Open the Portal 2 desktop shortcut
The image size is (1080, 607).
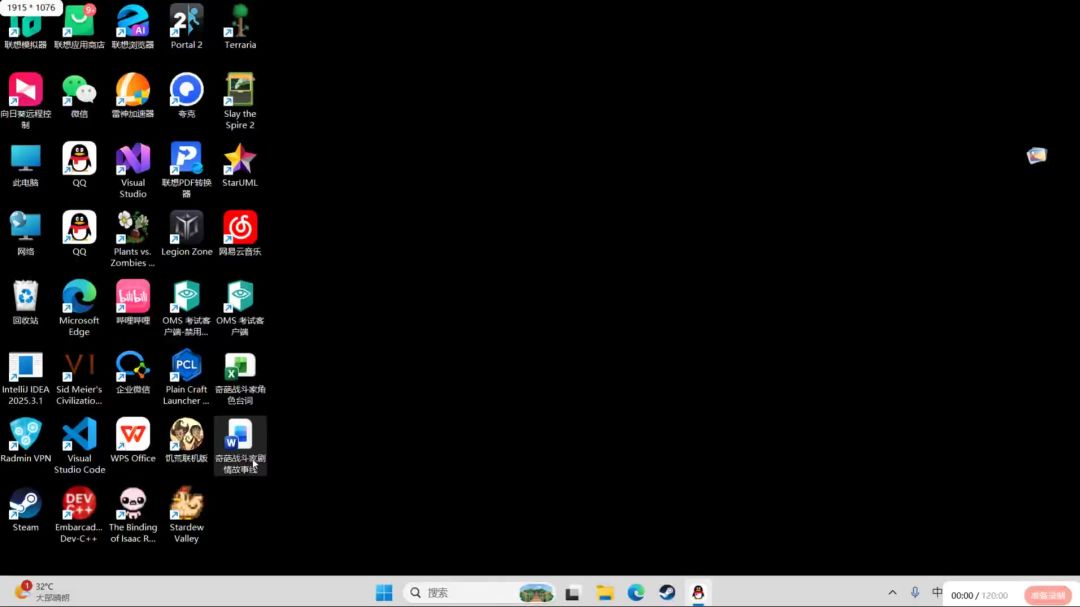[x=186, y=26]
